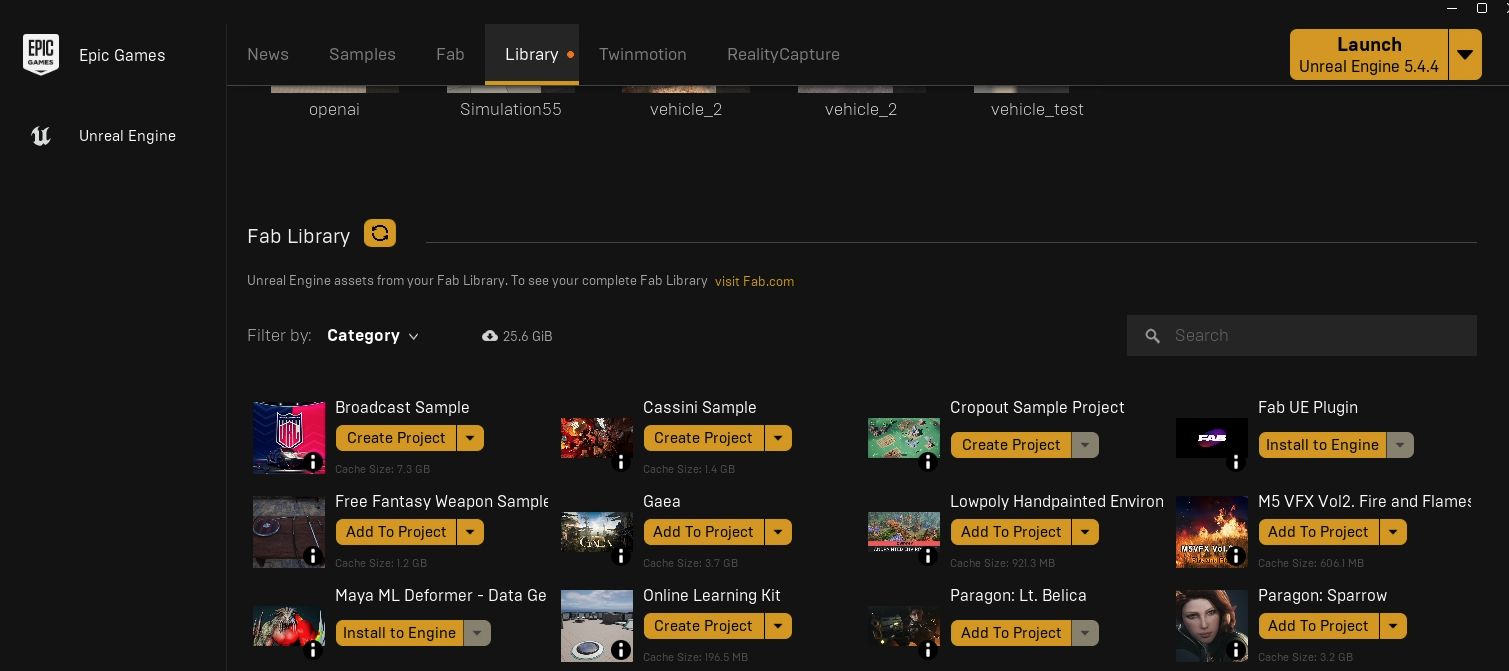This screenshot has height=671, width=1509.
Task: Open the Twinmotion tab
Action: pos(643,55)
